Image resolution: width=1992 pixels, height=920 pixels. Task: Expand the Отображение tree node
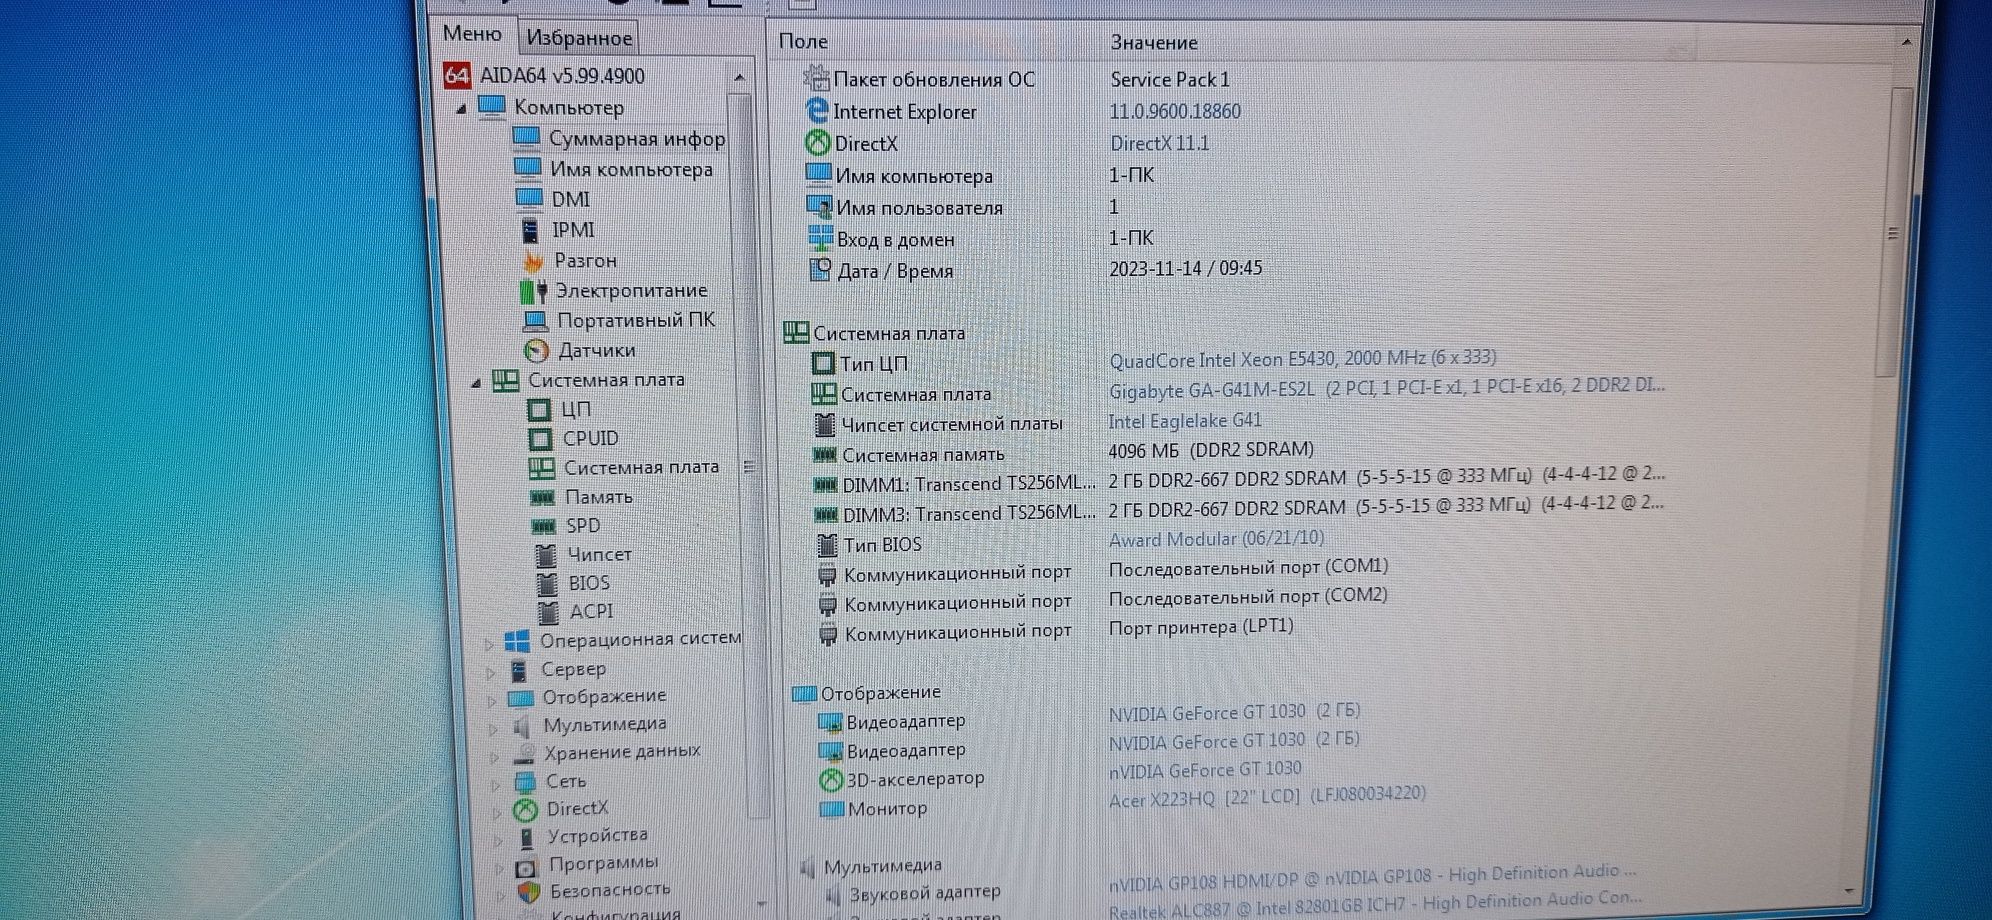click(491, 700)
